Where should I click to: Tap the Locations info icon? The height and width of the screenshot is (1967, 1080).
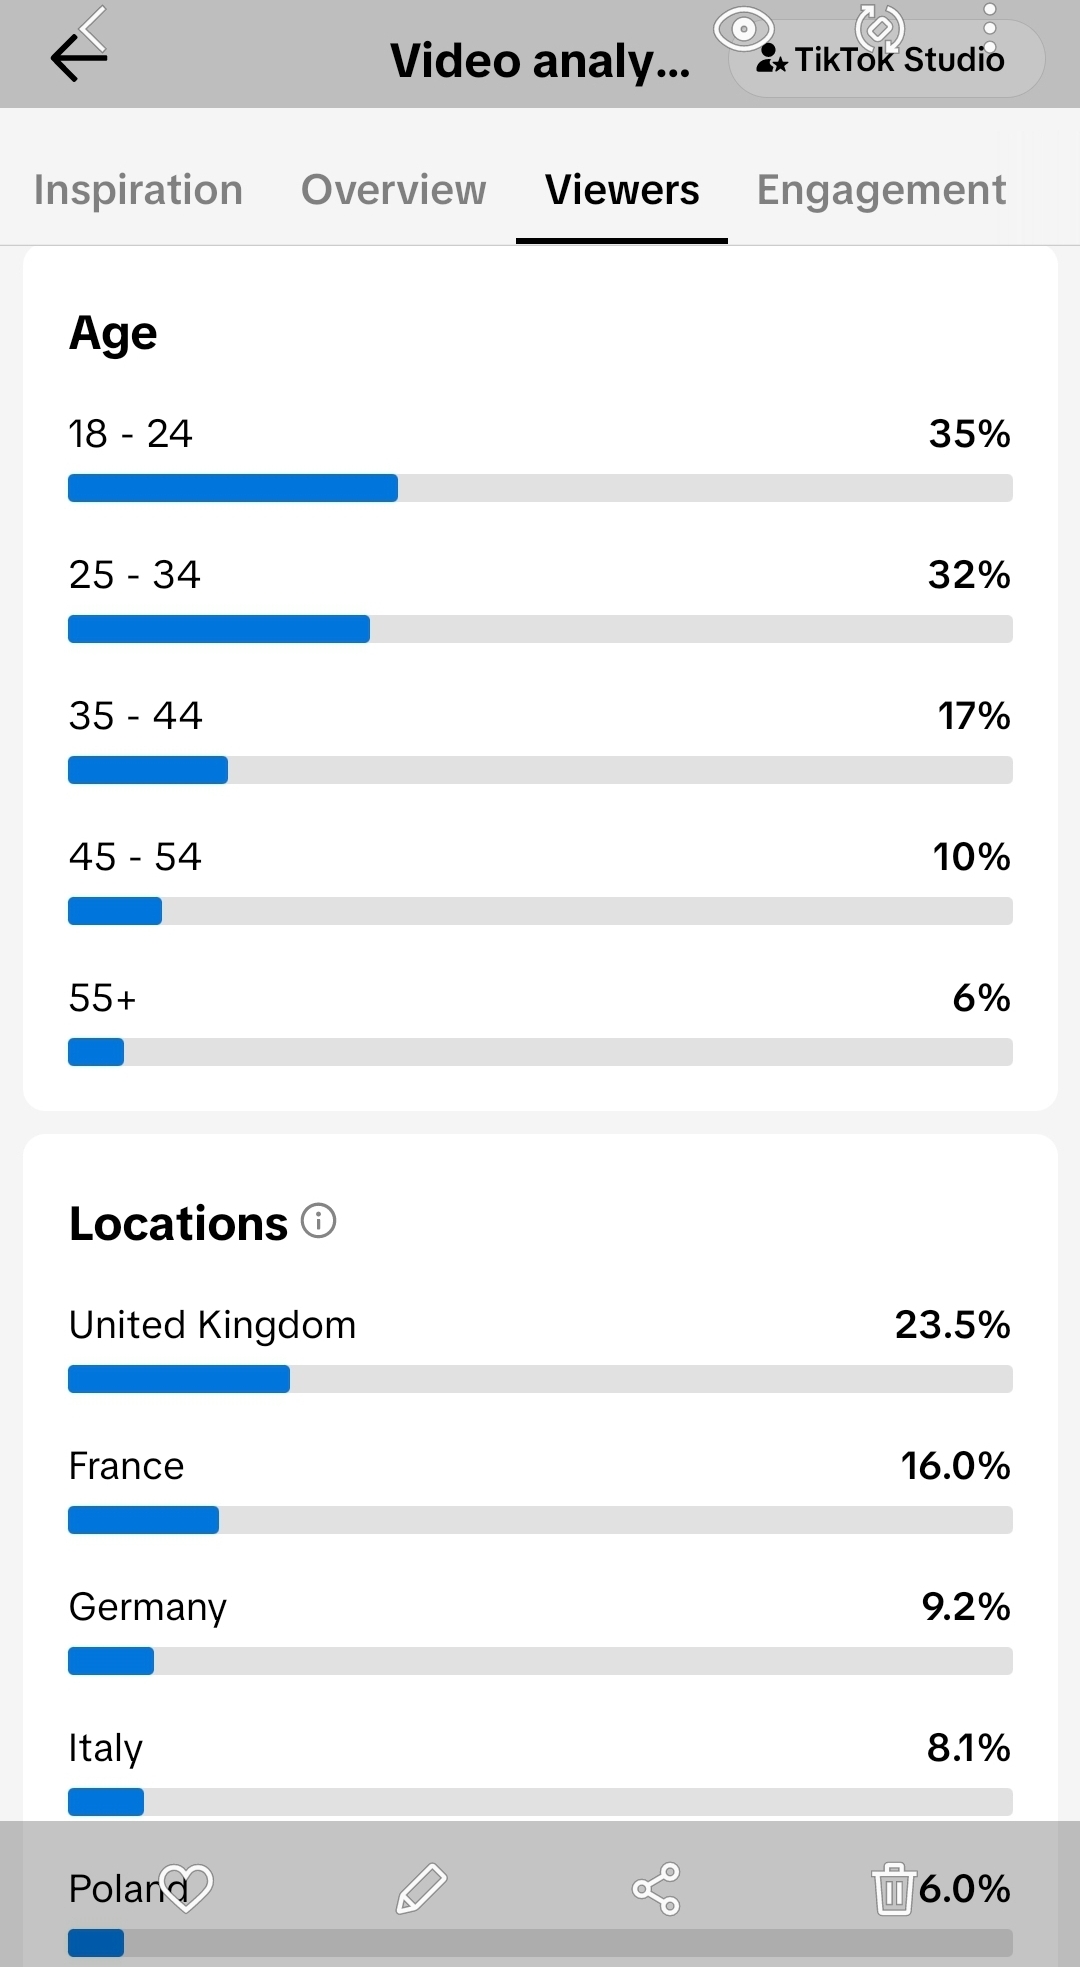click(x=319, y=1221)
